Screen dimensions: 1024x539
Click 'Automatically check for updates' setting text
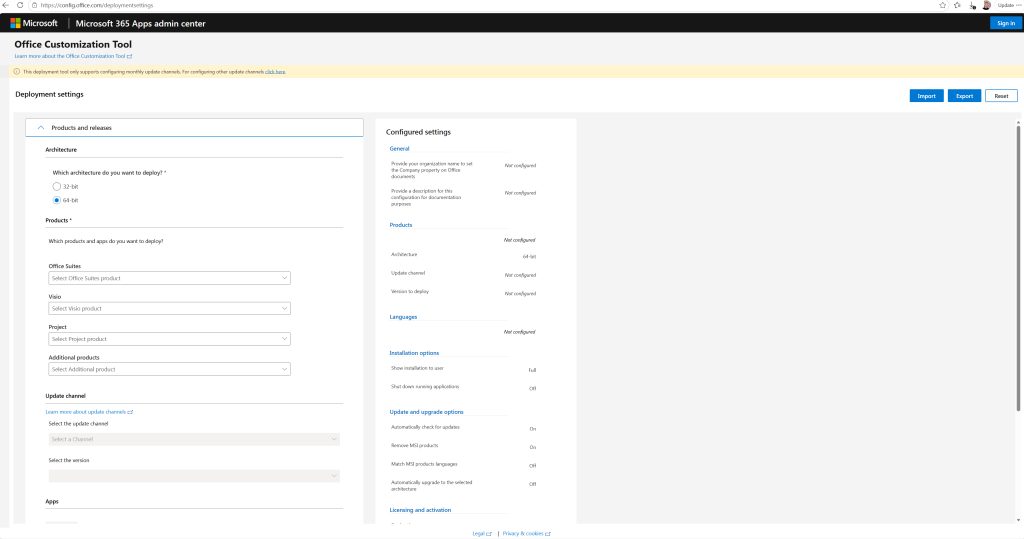425,427
